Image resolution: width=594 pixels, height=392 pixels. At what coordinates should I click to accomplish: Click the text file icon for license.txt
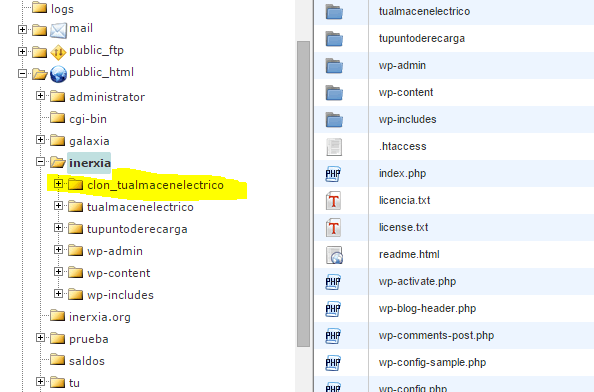[x=333, y=228]
